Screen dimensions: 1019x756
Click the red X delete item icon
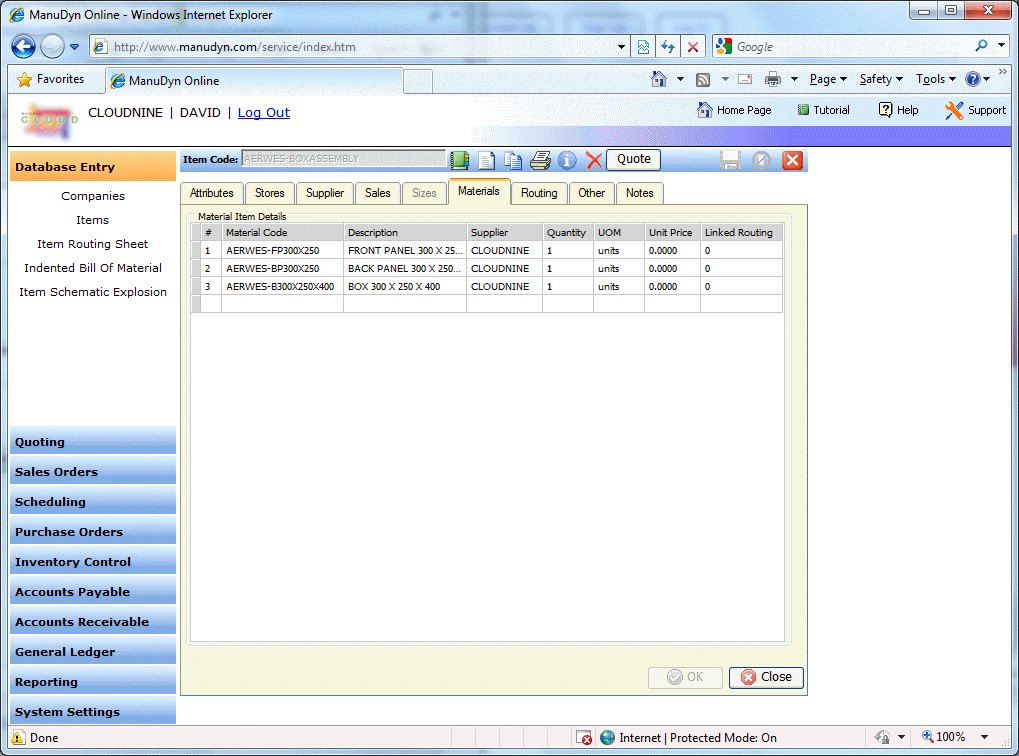pos(593,160)
